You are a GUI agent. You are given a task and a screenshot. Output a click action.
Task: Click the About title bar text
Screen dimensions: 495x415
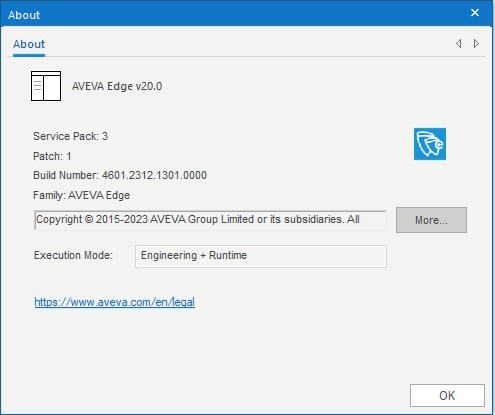tap(24, 15)
